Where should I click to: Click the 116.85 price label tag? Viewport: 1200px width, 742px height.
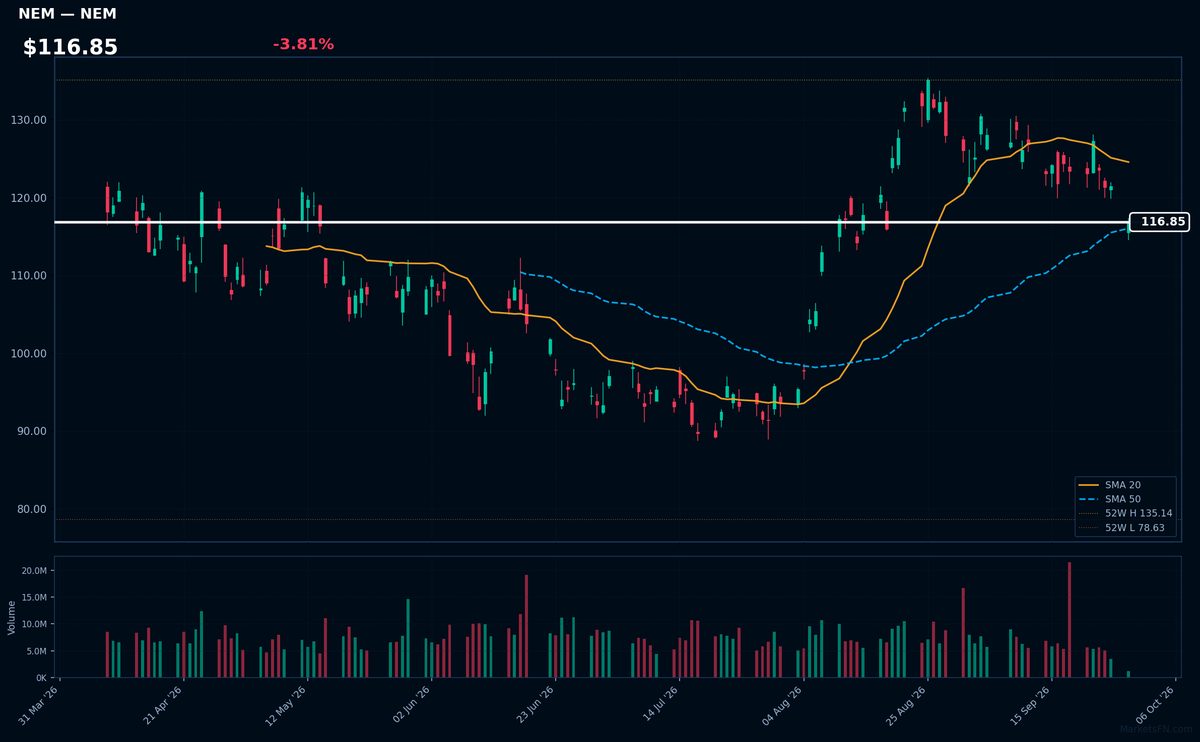point(1159,222)
